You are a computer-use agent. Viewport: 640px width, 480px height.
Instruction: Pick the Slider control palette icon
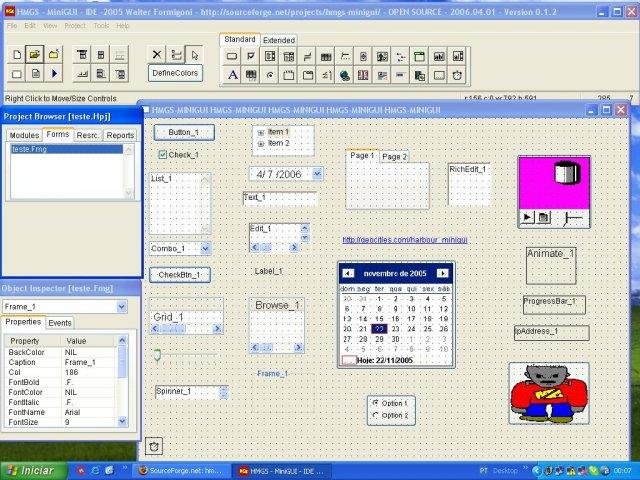[344, 56]
